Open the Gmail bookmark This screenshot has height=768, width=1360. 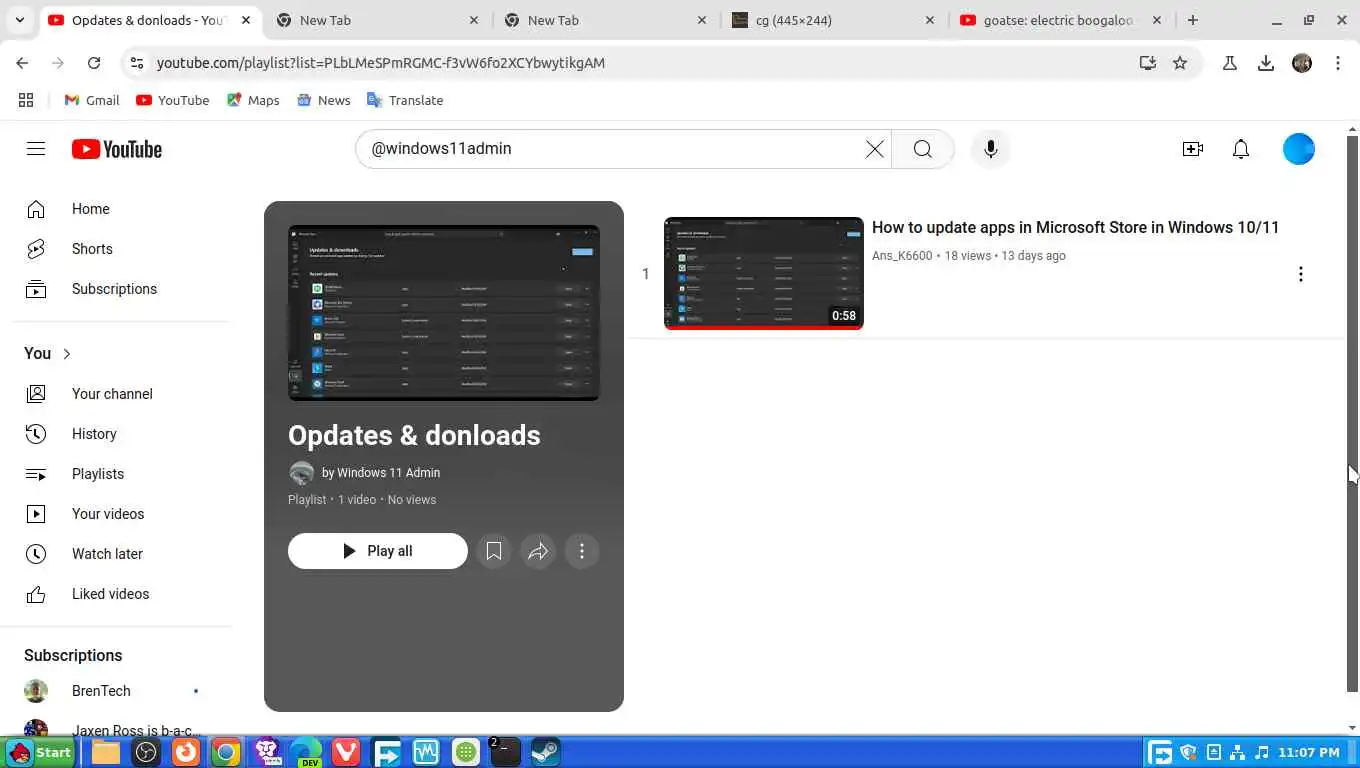[x=92, y=100]
